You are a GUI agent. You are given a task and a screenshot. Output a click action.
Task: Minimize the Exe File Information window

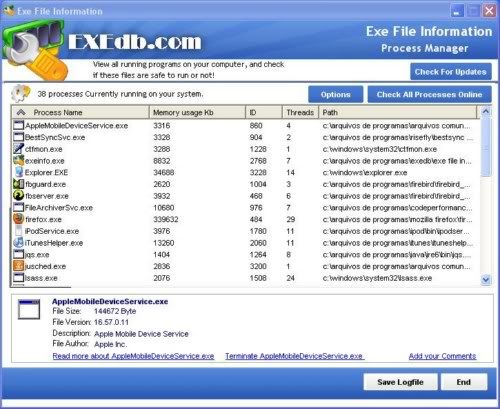coord(457,11)
